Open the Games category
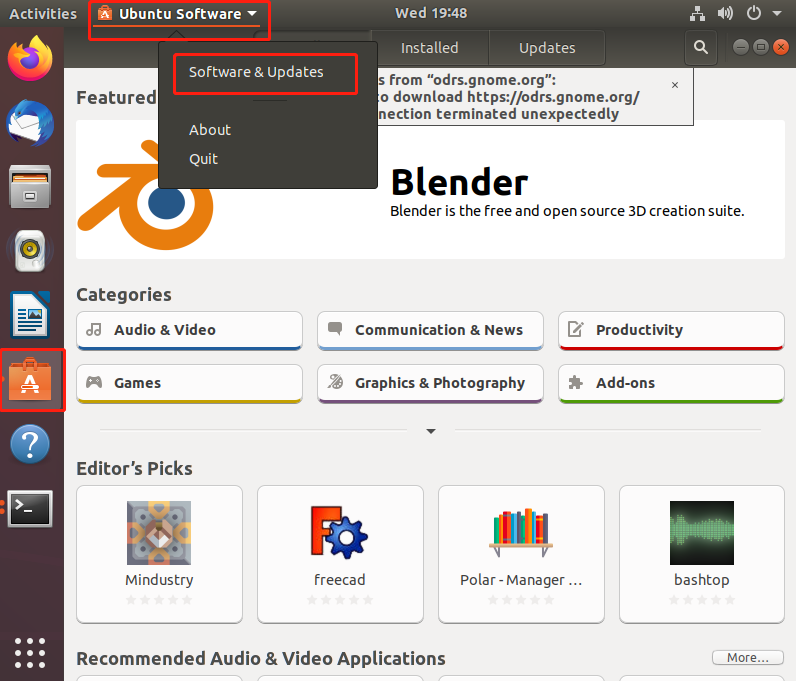This screenshot has height=681, width=796. point(189,383)
